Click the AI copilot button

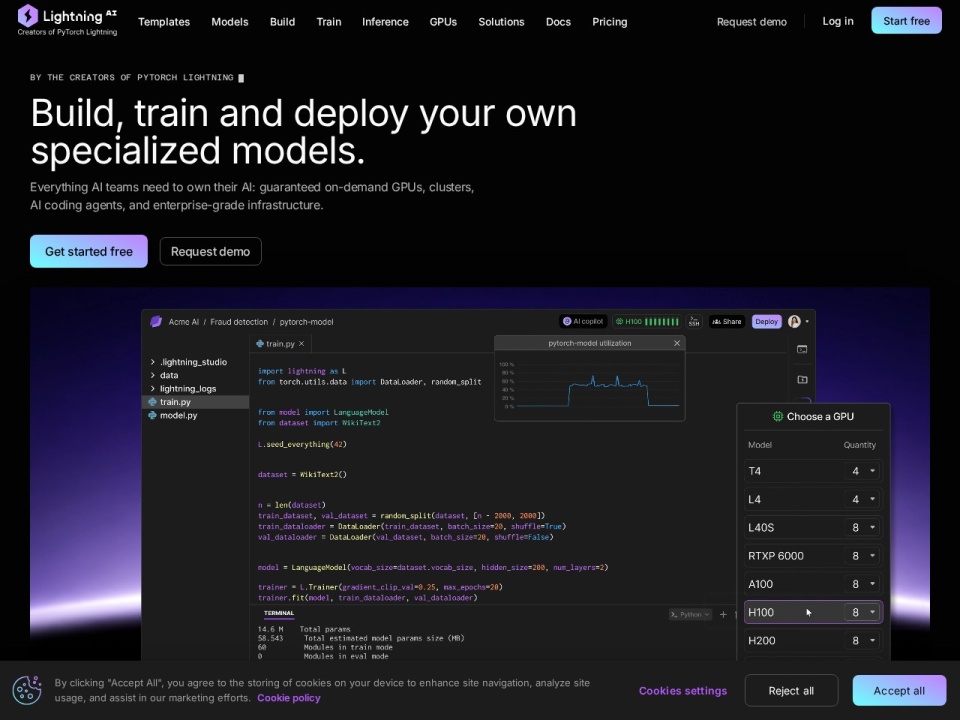click(x=583, y=321)
